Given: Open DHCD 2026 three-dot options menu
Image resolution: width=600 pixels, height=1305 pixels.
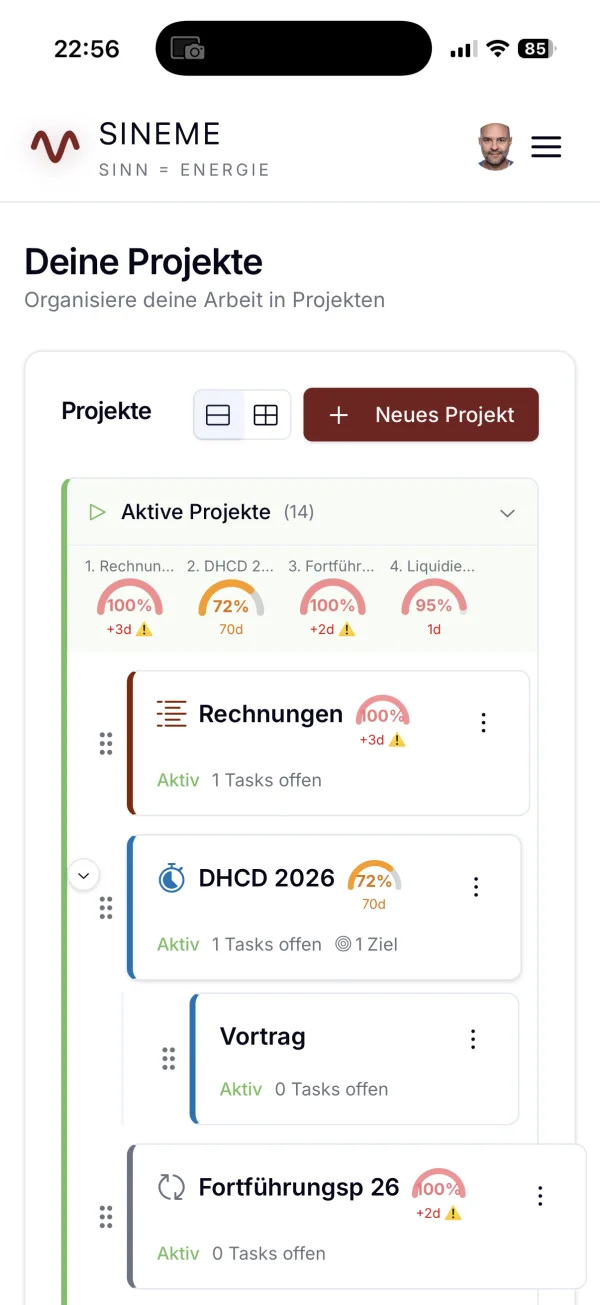Looking at the screenshot, I should pyautogui.click(x=476, y=886).
